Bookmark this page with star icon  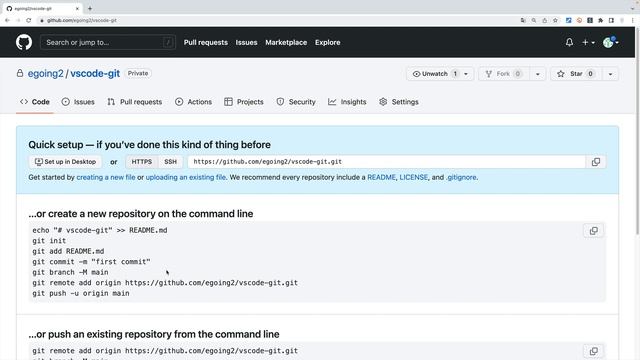(555, 20)
